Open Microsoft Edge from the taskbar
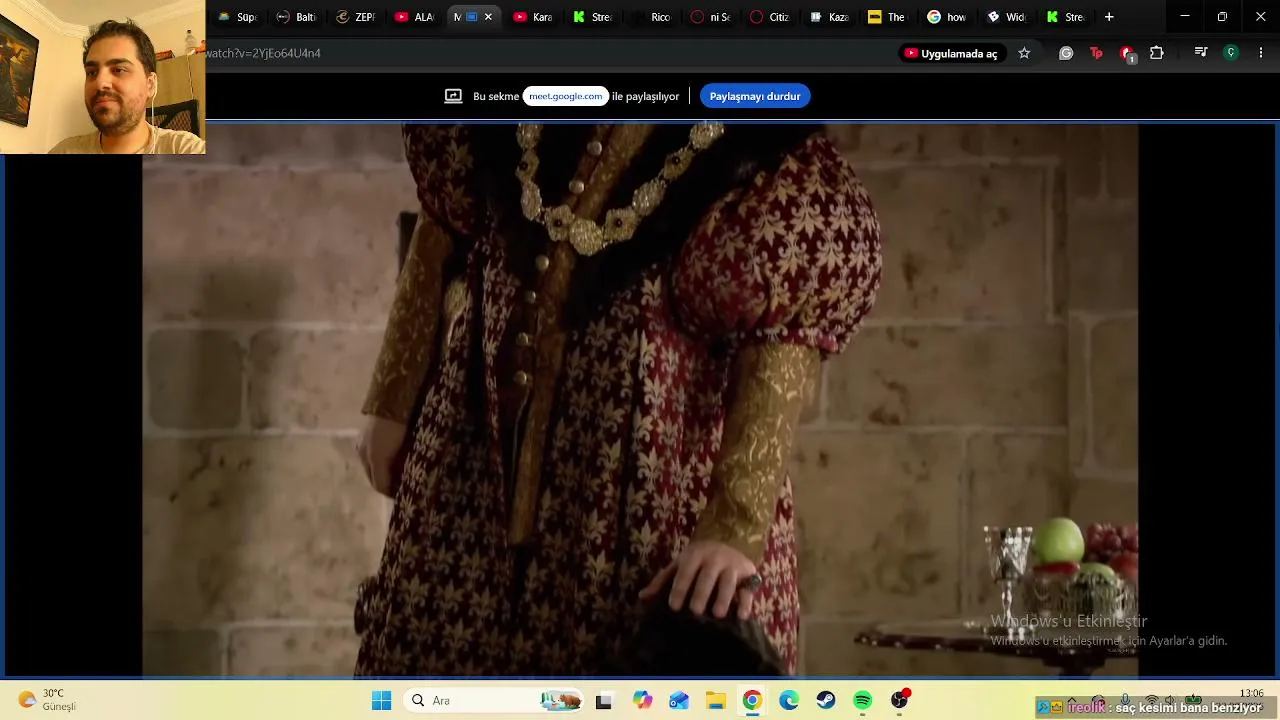 789,701
